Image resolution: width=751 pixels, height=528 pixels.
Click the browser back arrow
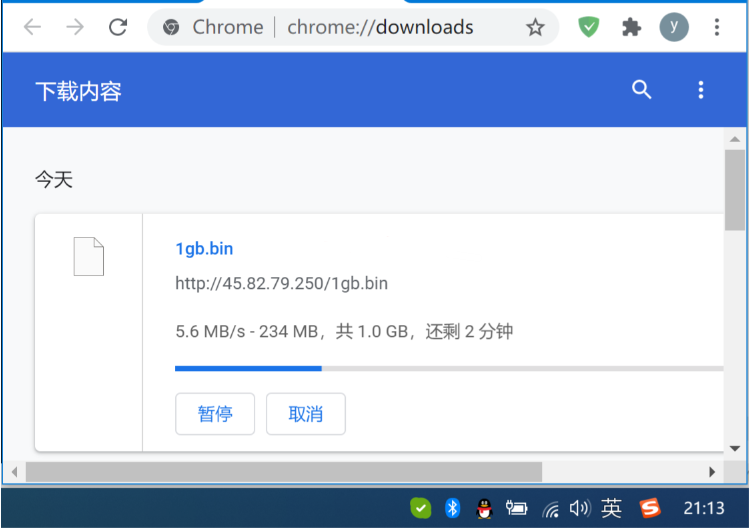(x=31, y=27)
